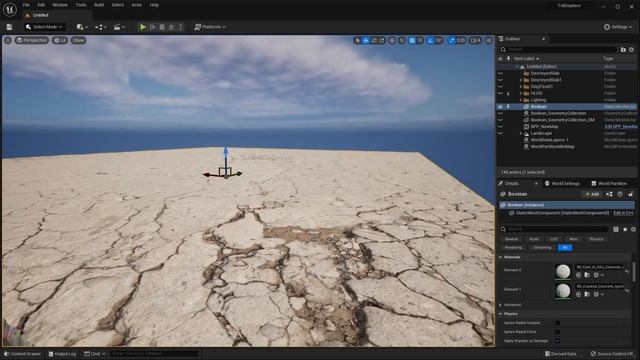
Task: Collapse the Untitled (Editor) world tree node
Action: [x=517, y=67]
